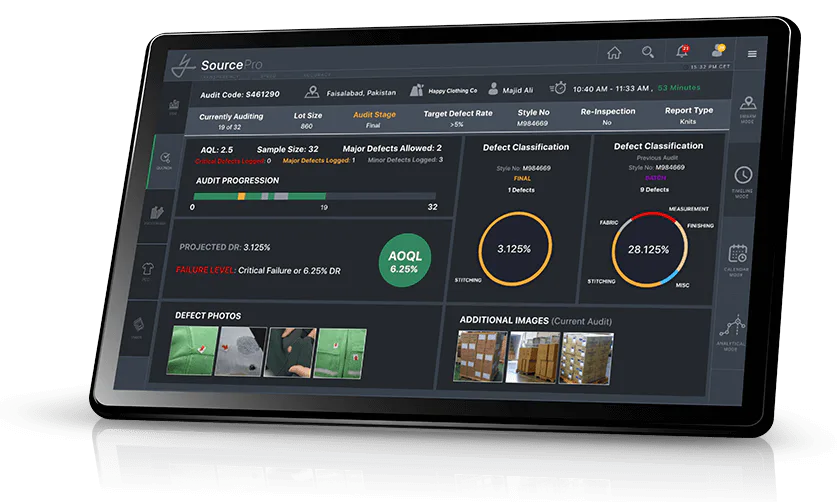Select the Report Type column
Viewport: 838px width, 502px height.
tap(688, 115)
